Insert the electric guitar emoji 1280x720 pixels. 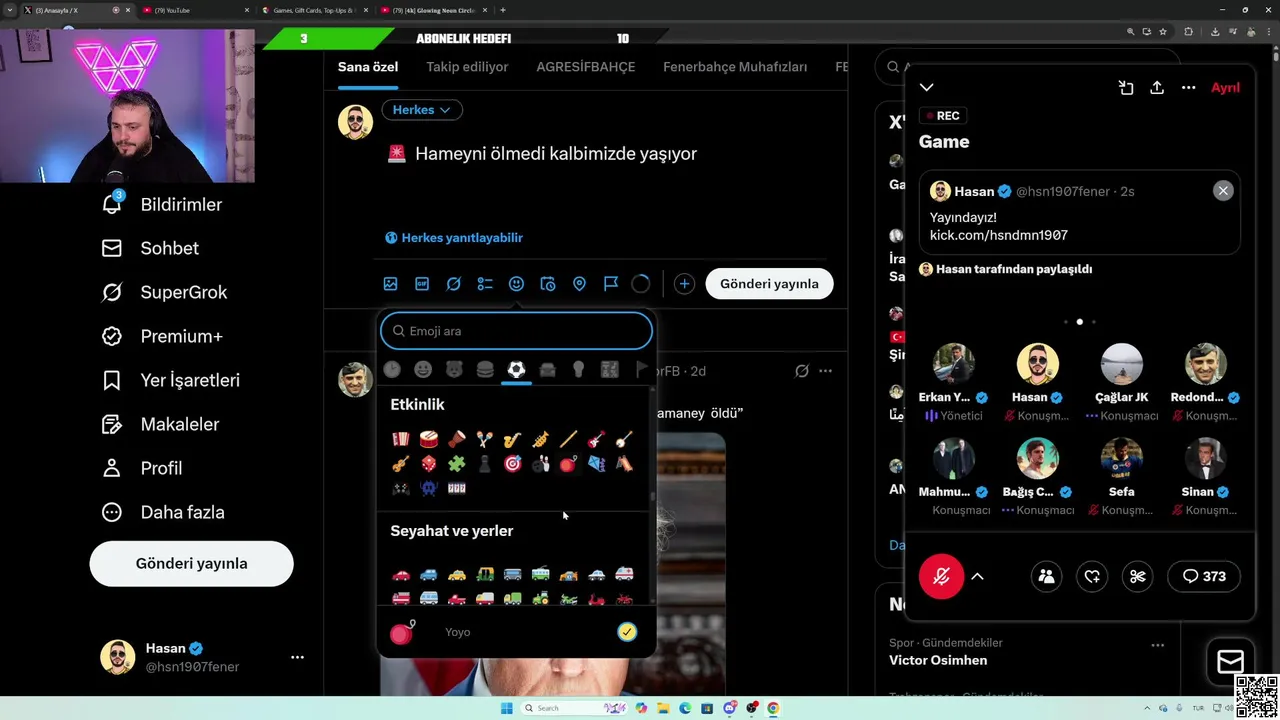(x=596, y=439)
